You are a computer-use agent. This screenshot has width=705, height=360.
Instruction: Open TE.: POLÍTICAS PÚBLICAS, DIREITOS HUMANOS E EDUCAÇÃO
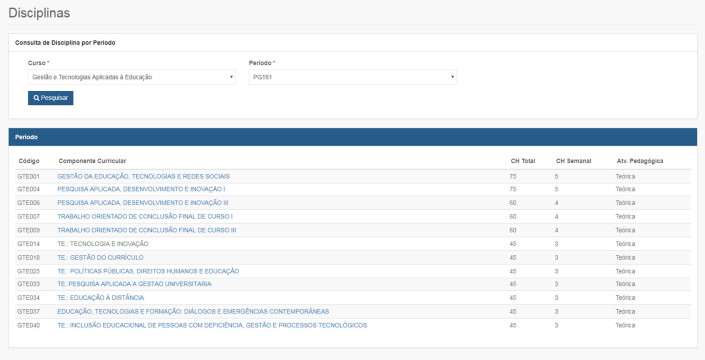pos(148,271)
